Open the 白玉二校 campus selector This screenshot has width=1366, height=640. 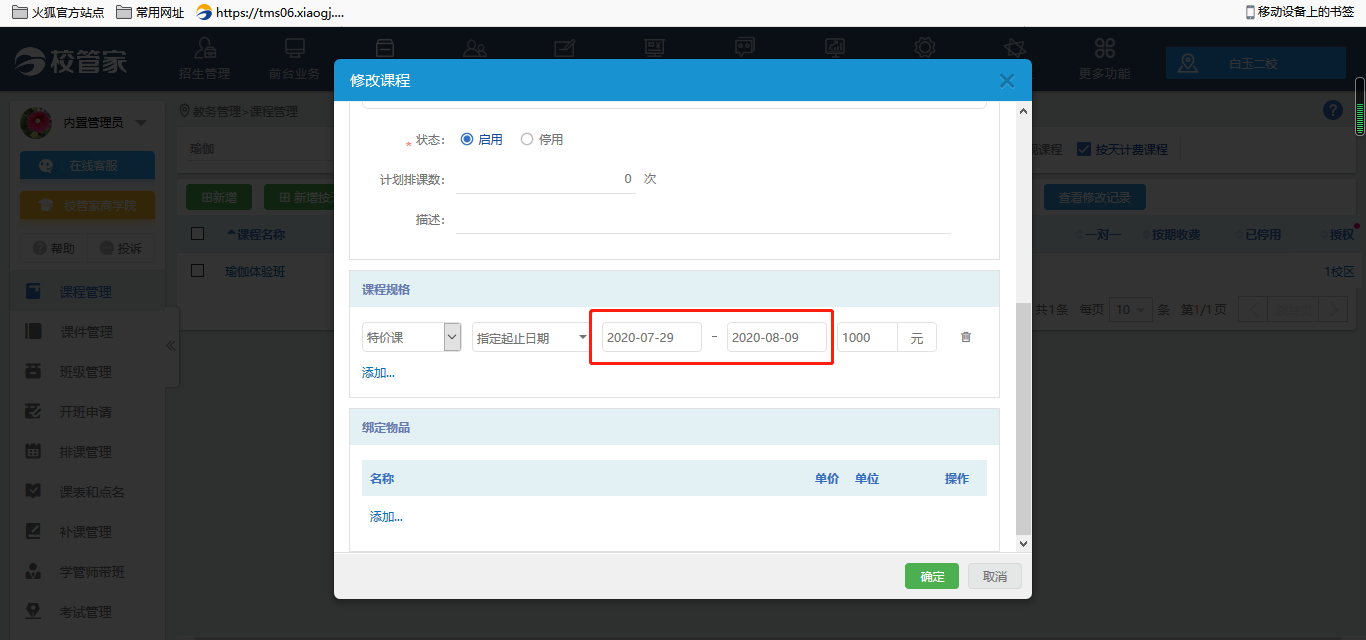pyautogui.click(x=1255, y=63)
